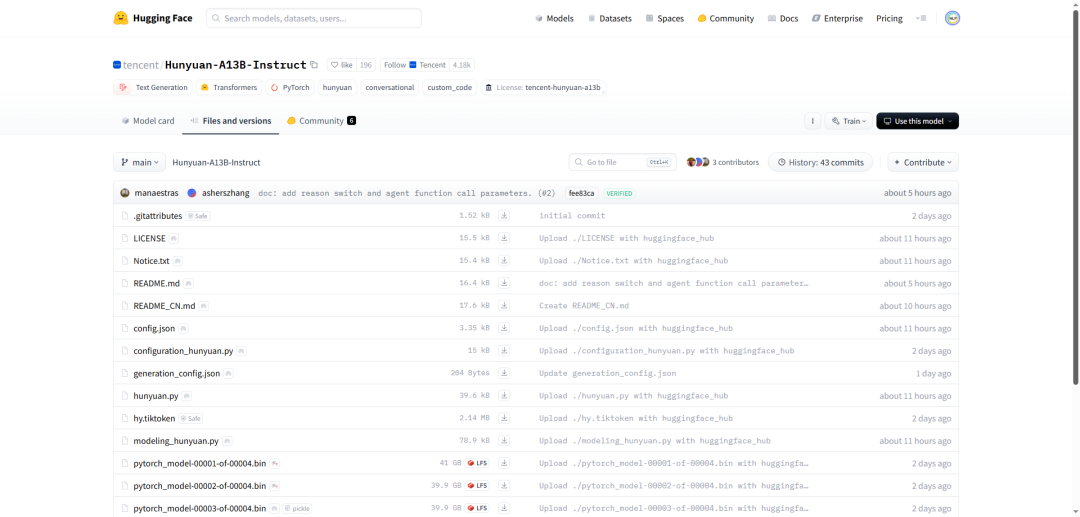The width and height of the screenshot is (1080, 517).
Task: Open Enterprise in the top navigation
Action: (837, 19)
